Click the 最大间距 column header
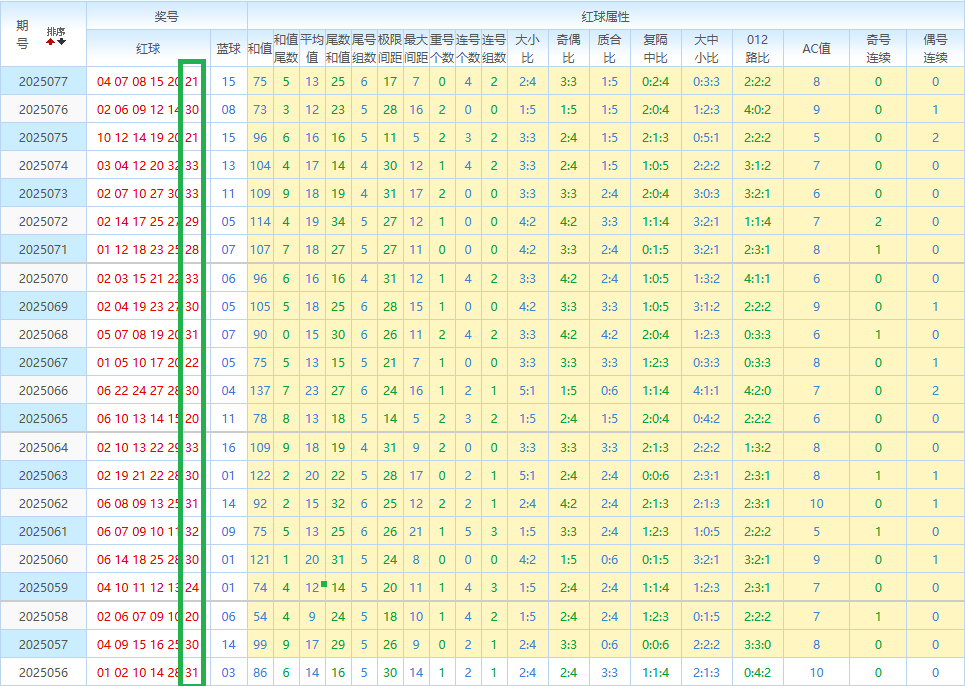Viewport: 965px width, 686px height. pos(416,49)
